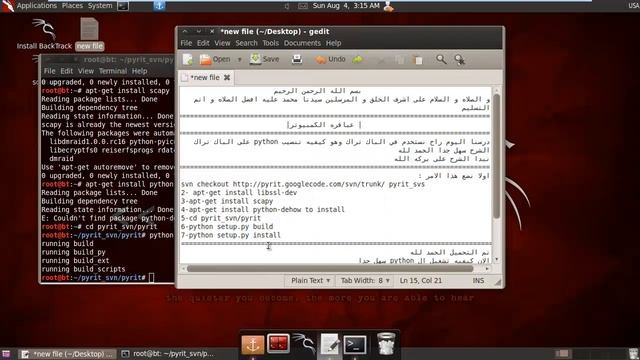Click the date and time in top panel
The height and width of the screenshot is (360, 640).
(346, 6)
